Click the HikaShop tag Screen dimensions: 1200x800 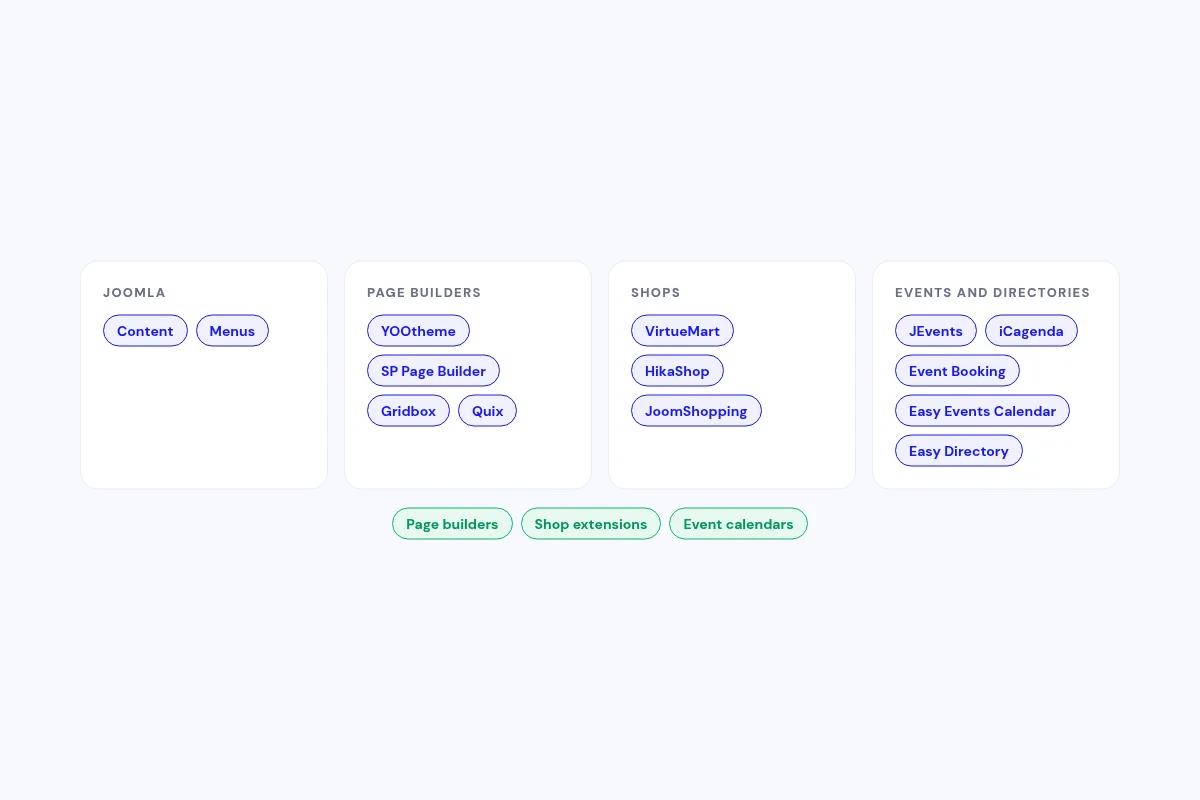(677, 371)
